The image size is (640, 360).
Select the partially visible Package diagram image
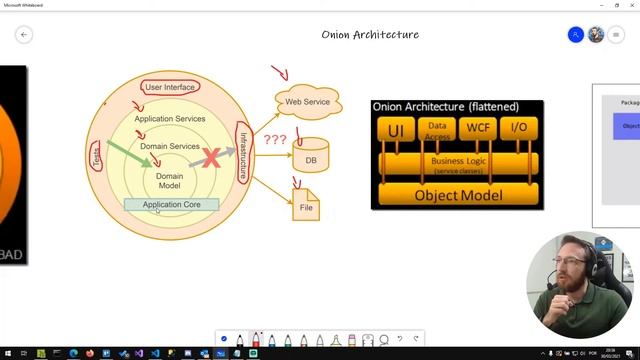(x=616, y=156)
